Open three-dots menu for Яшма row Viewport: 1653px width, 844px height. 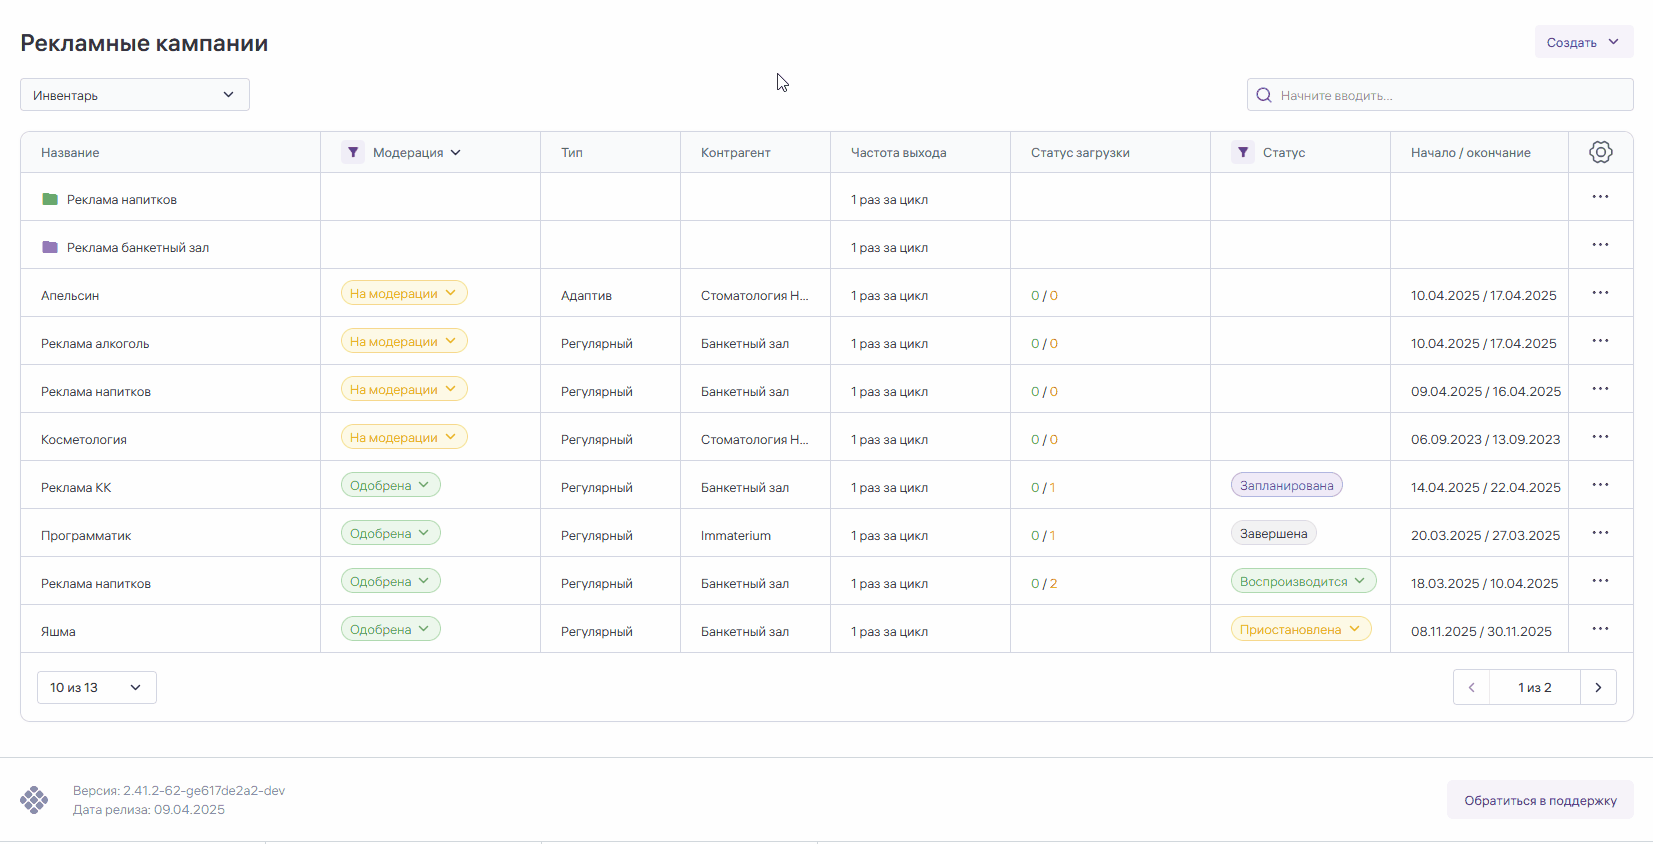coord(1600,629)
